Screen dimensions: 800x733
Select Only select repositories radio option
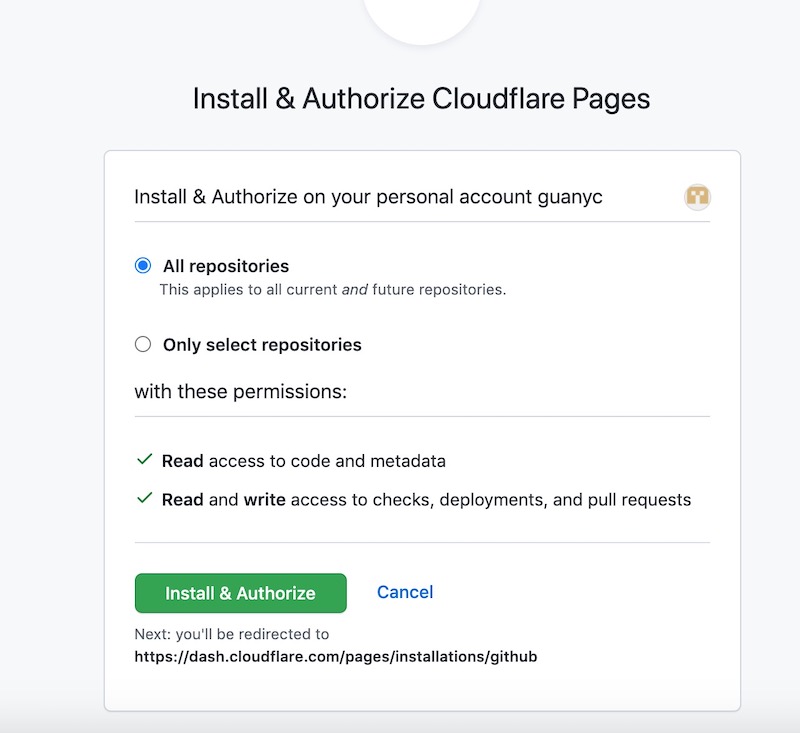tap(143, 344)
